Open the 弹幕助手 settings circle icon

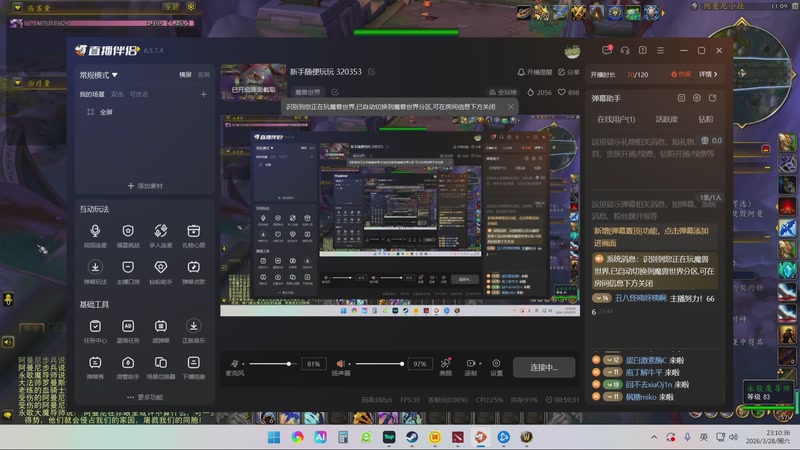point(697,98)
